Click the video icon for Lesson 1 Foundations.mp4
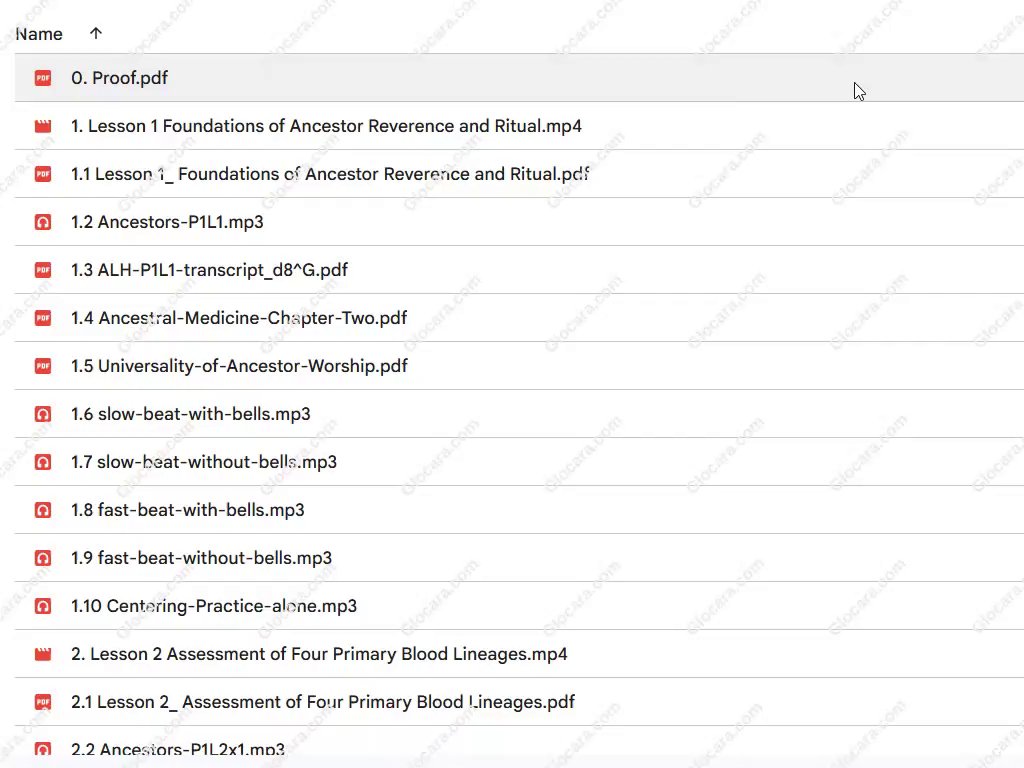 42,126
